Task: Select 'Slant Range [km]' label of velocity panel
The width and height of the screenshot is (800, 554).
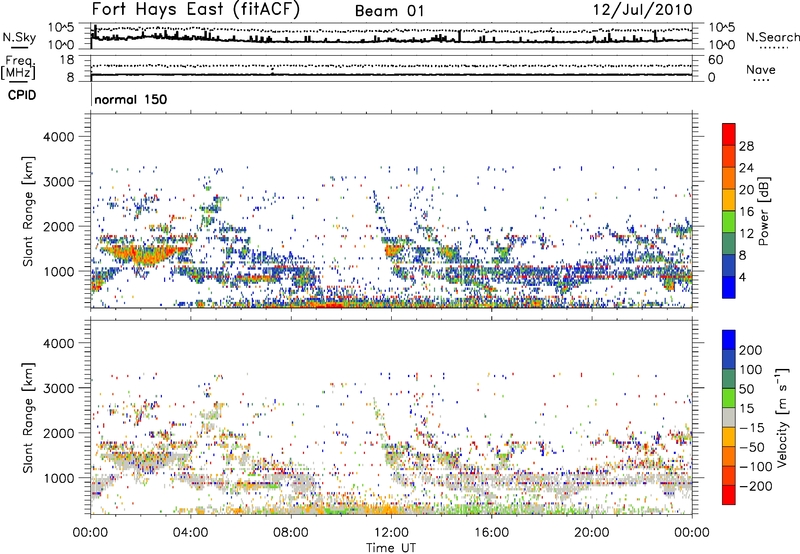Action: 28,417
